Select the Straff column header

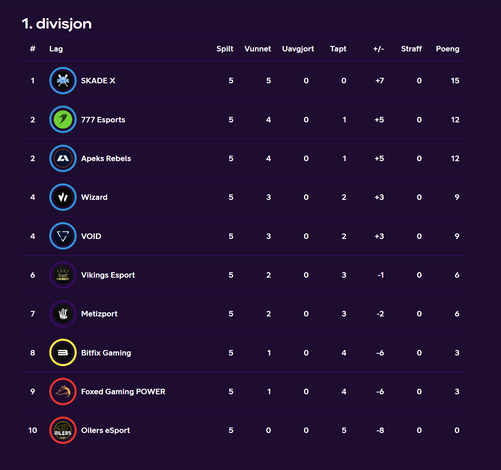[x=411, y=49]
